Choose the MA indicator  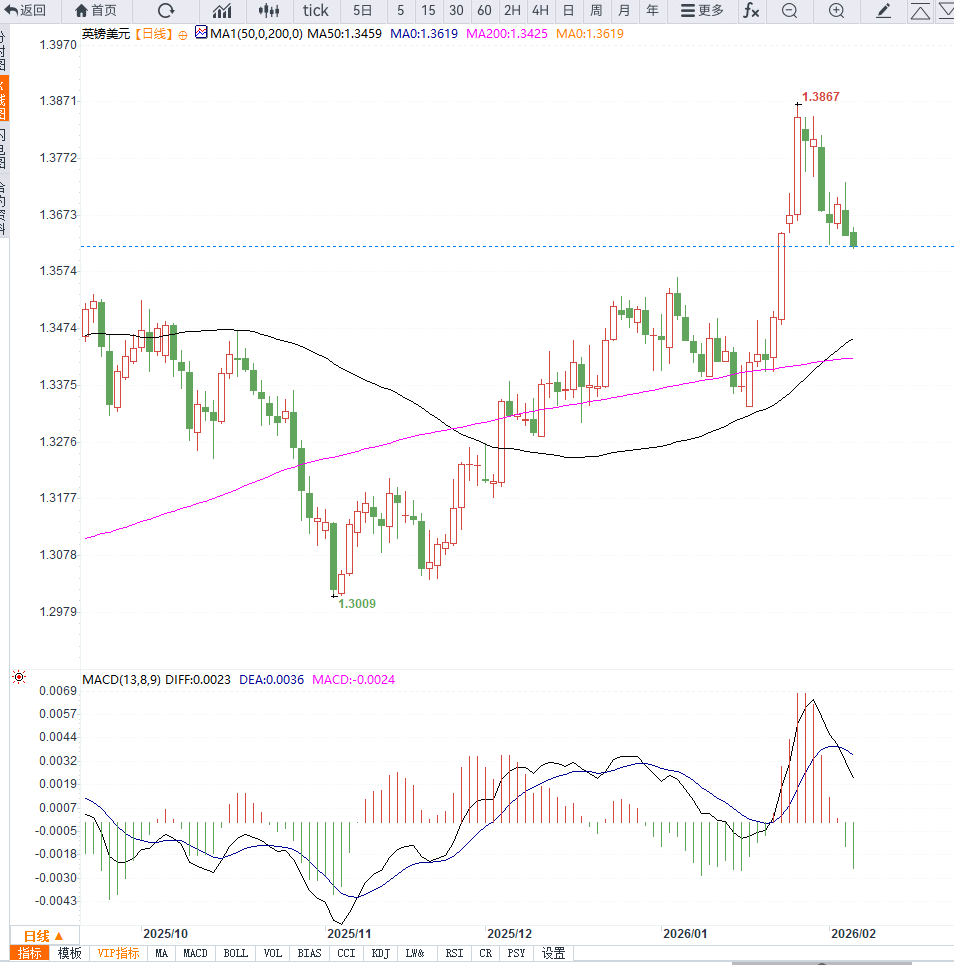pyautogui.click(x=161, y=953)
